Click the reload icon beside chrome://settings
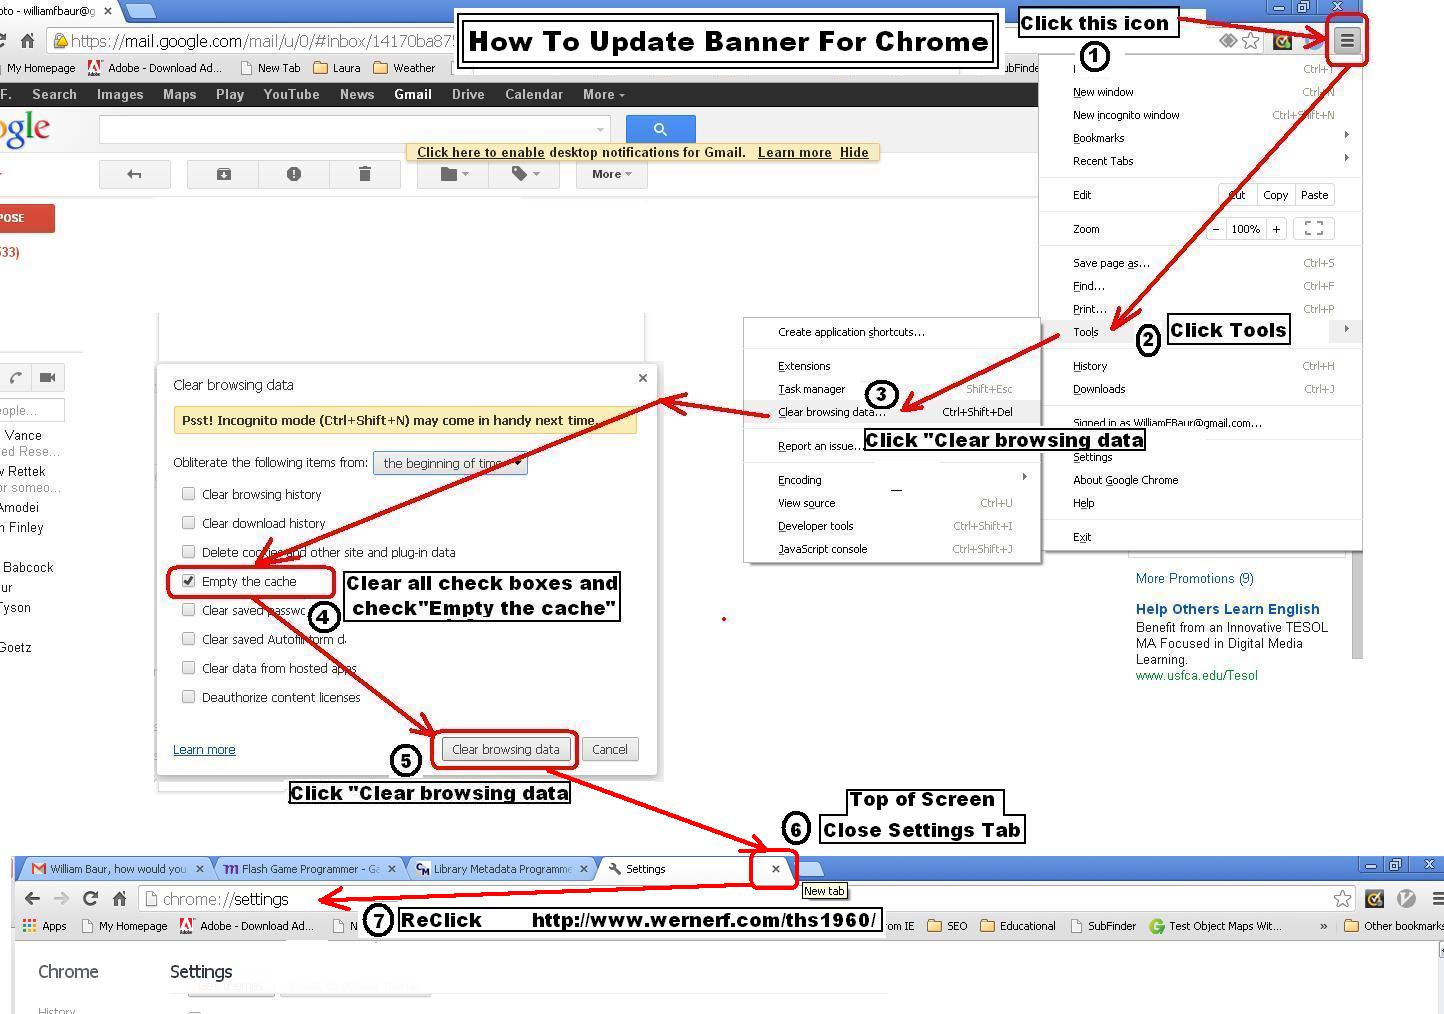The width and height of the screenshot is (1444, 1014). 90,899
